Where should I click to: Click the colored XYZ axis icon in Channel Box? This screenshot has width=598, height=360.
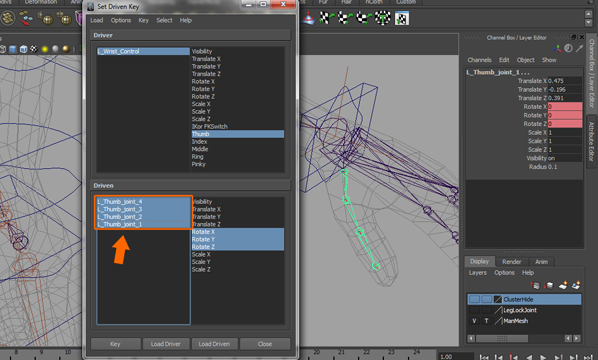[557, 48]
